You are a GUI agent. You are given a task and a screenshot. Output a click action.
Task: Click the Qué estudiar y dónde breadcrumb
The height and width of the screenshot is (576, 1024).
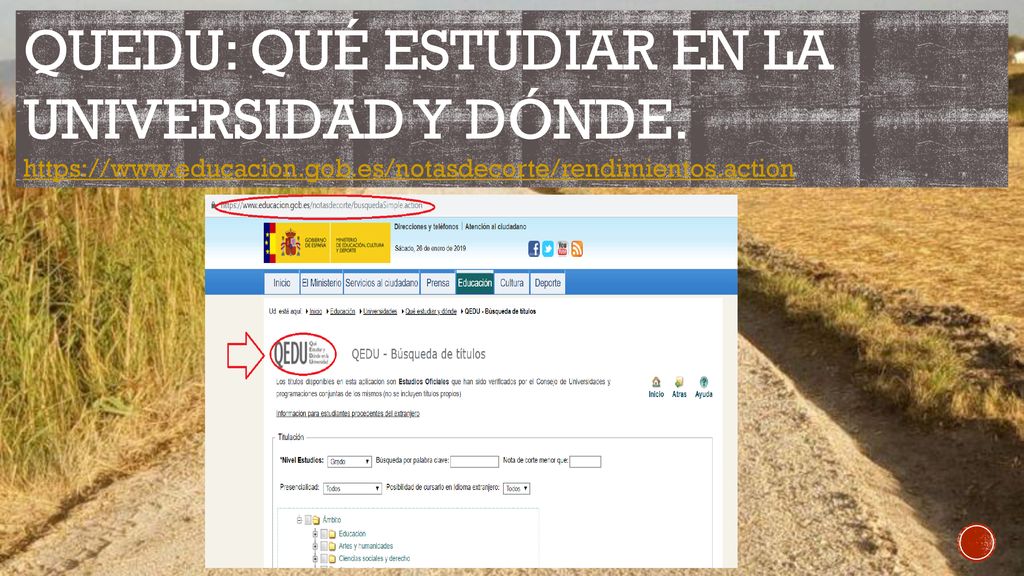[431, 312]
